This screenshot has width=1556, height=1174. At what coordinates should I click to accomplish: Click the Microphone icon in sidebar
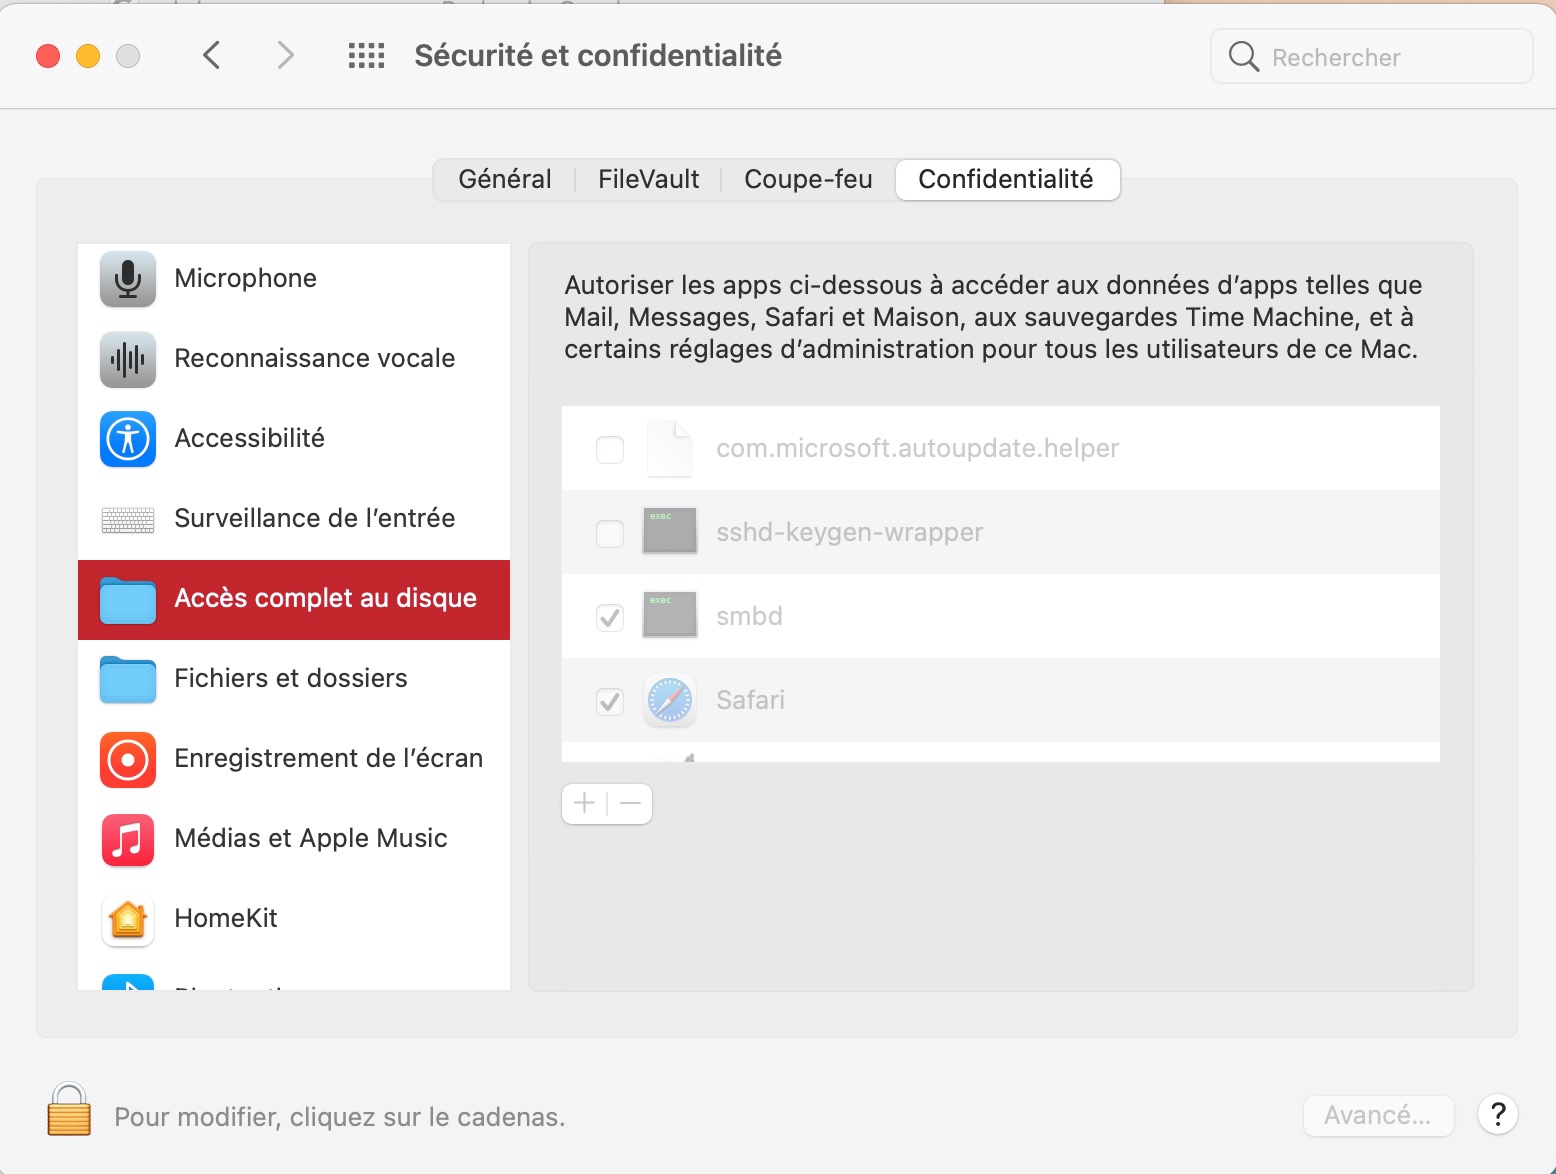click(128, 279)
